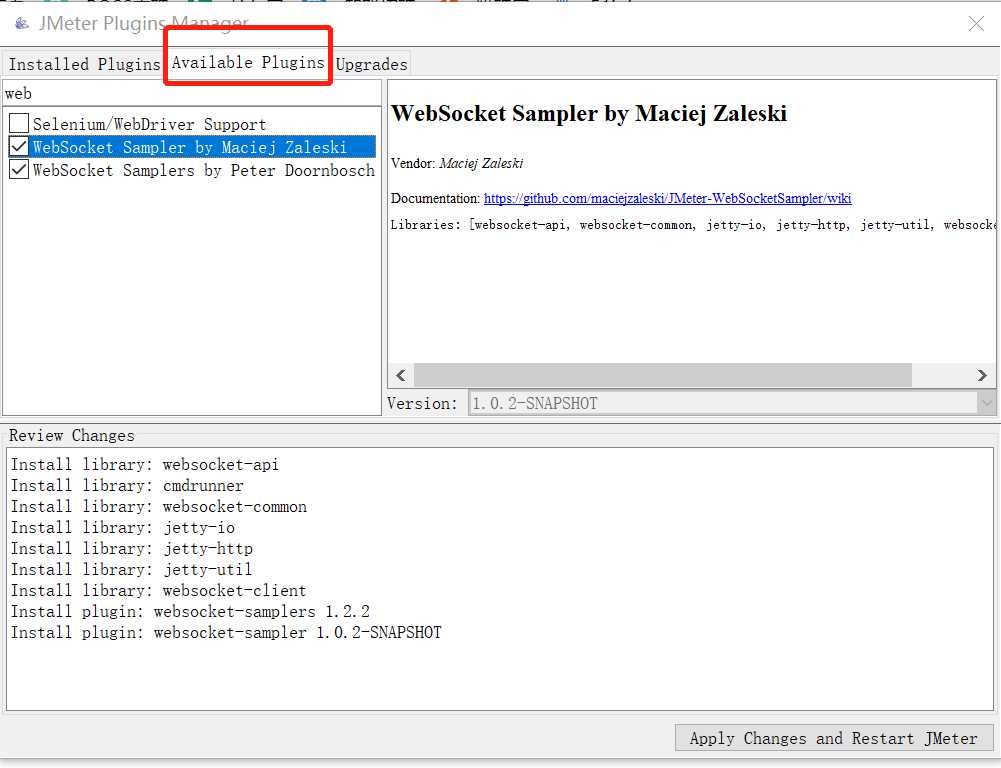Uncheck WebSocket Sampler by Maciej Zaleski
The height and width of the screenshot is (768, 1001).
click(19, 147)
